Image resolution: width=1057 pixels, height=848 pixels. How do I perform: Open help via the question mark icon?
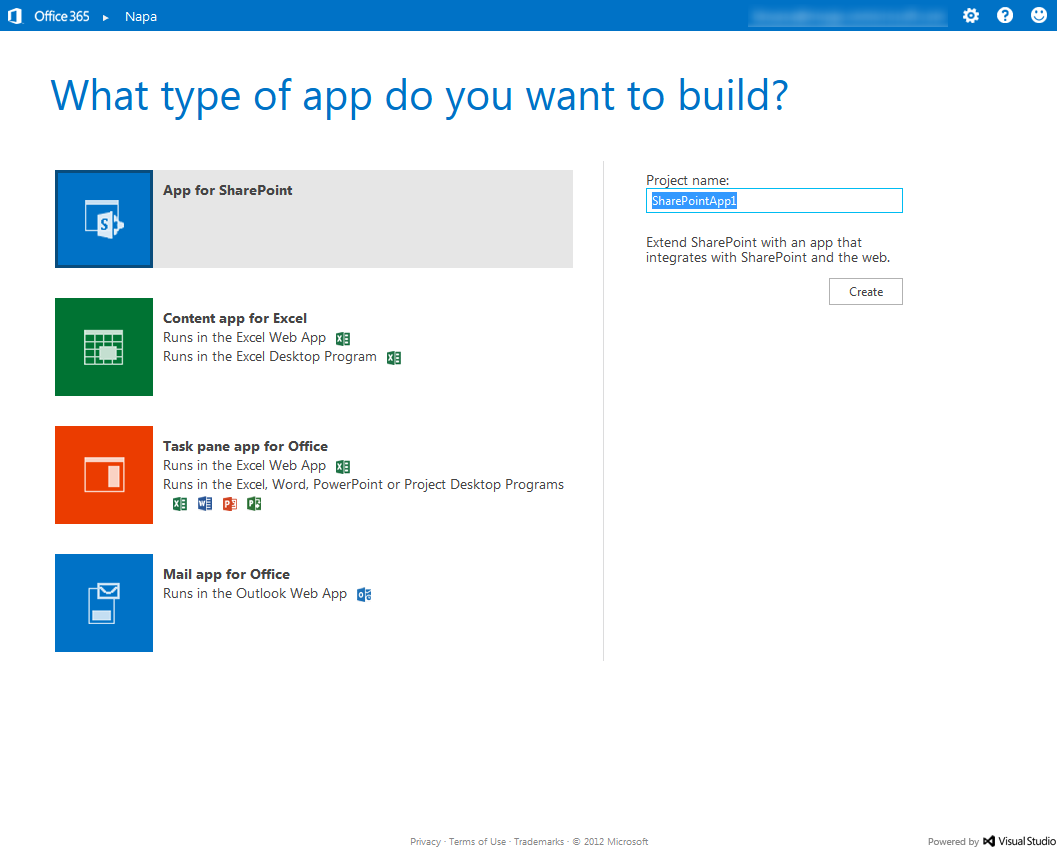pyautogui.click(x=1005, y=16)
